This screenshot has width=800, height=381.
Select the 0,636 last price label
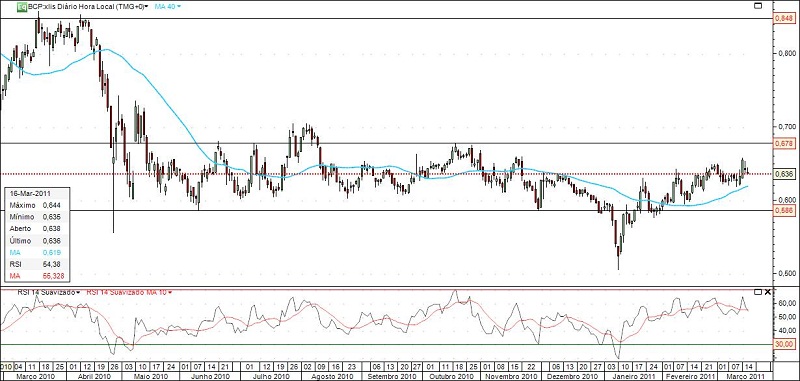pyautogui.click(x=786, y=174)
